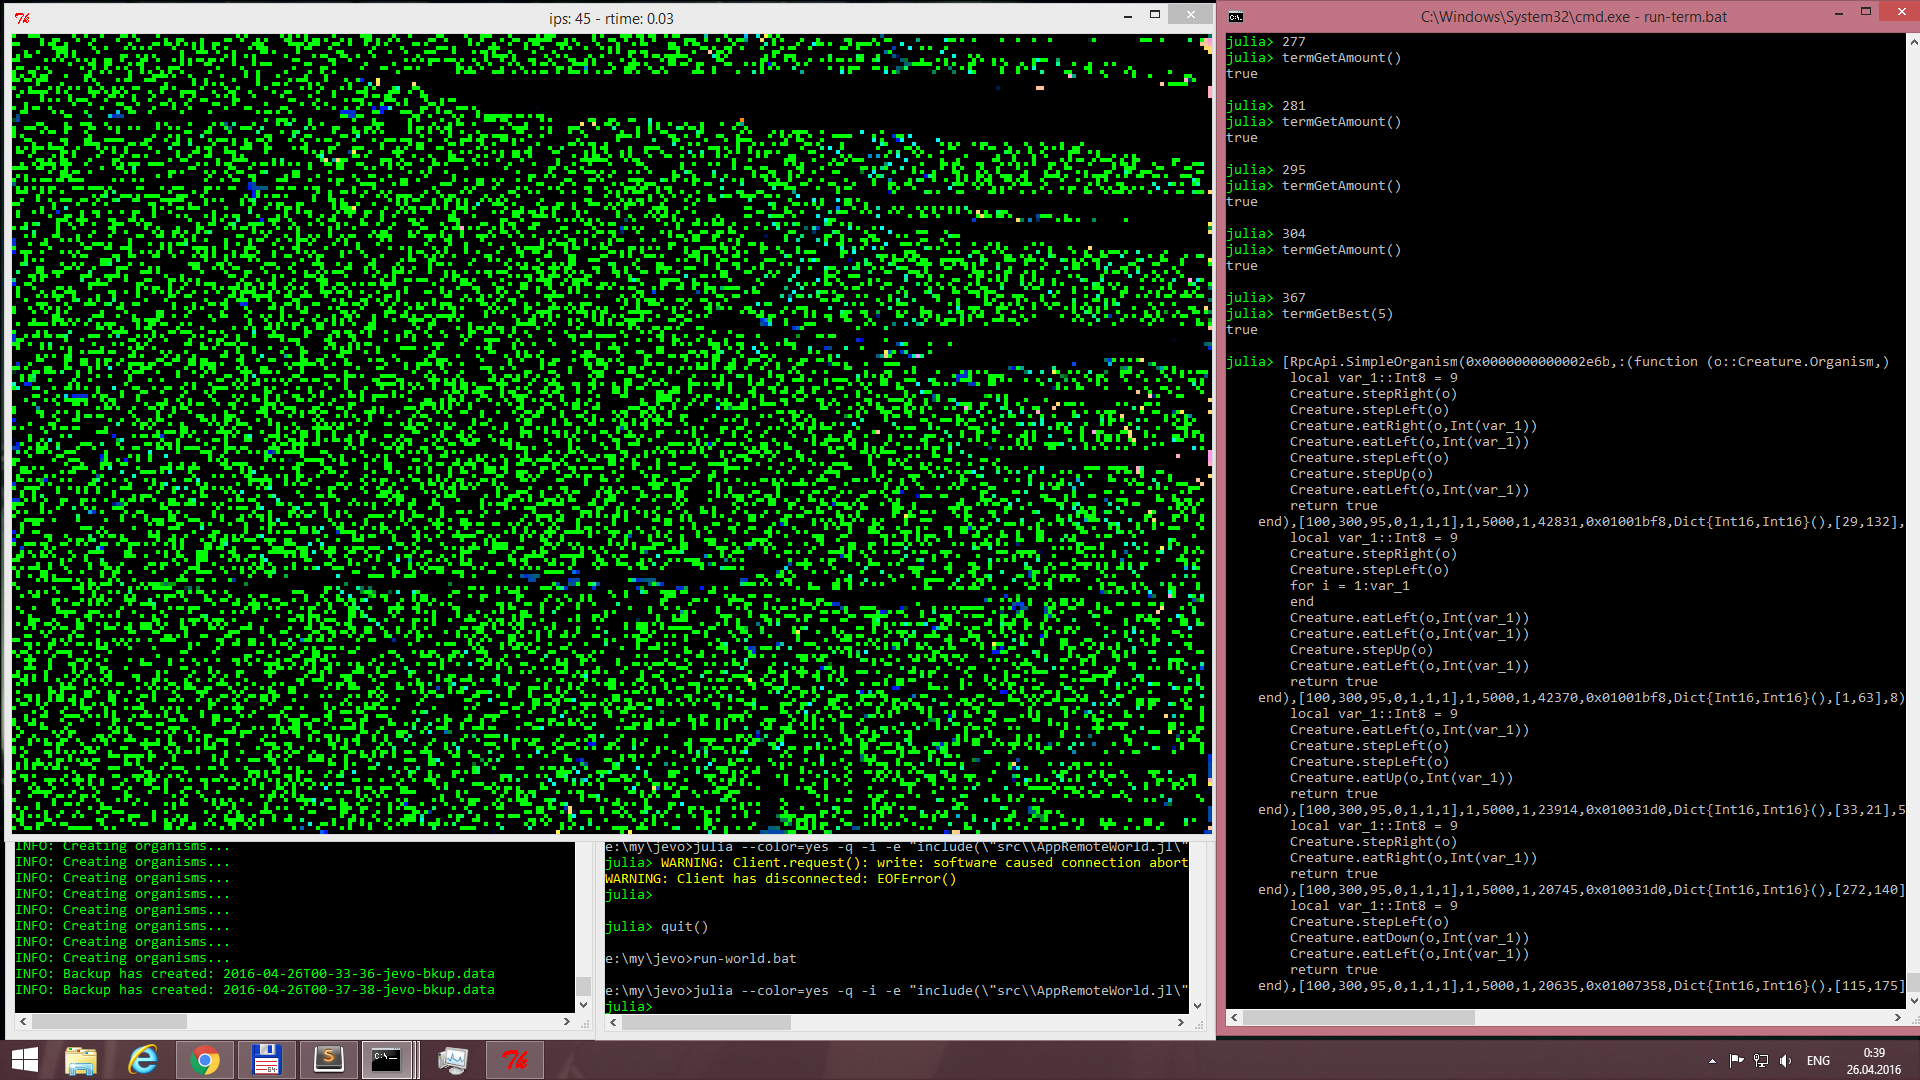Open the floppy-disk app in taskbar
The width and height of the screenshot is (1920, 1080).
pos(266,1060)
